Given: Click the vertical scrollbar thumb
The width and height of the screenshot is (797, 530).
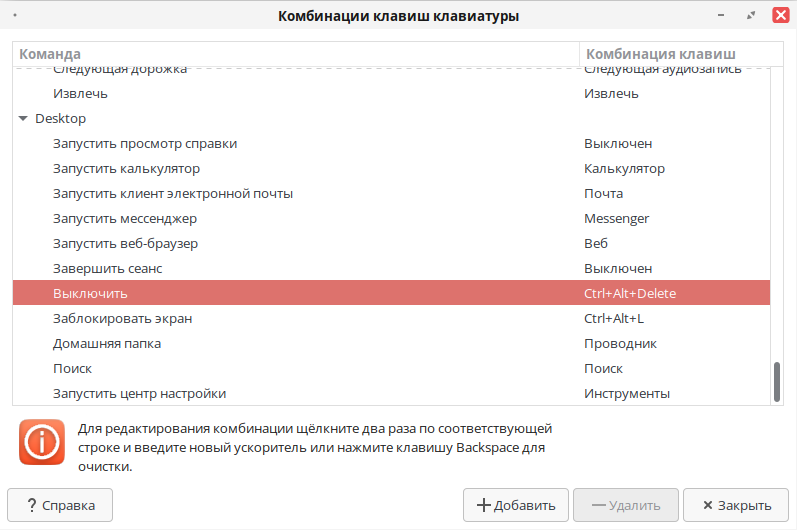Looking at the screenshot, I should click(x=776, y=381).
